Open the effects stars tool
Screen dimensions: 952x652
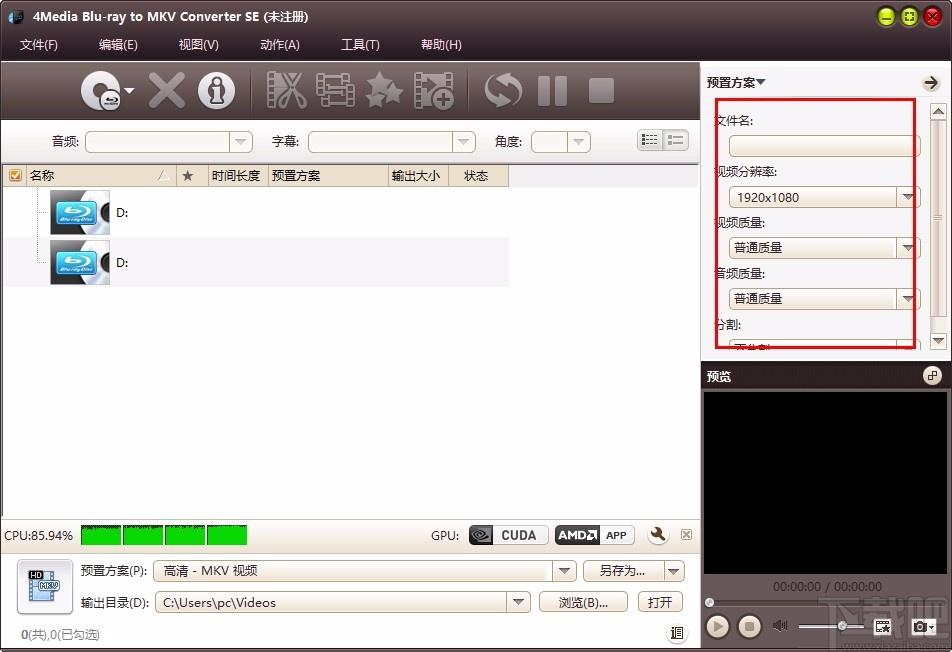click(x=384, y=90)
